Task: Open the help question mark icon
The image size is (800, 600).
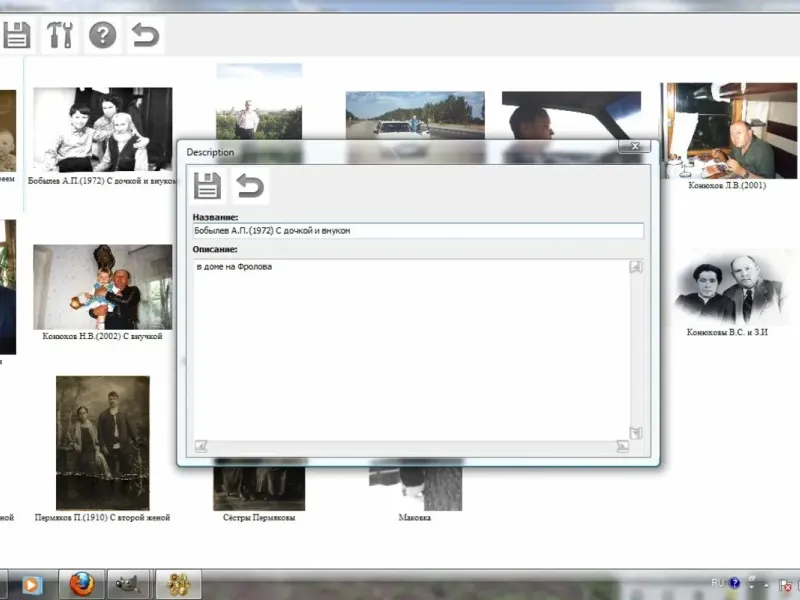Action: click(x=103, y=35)
